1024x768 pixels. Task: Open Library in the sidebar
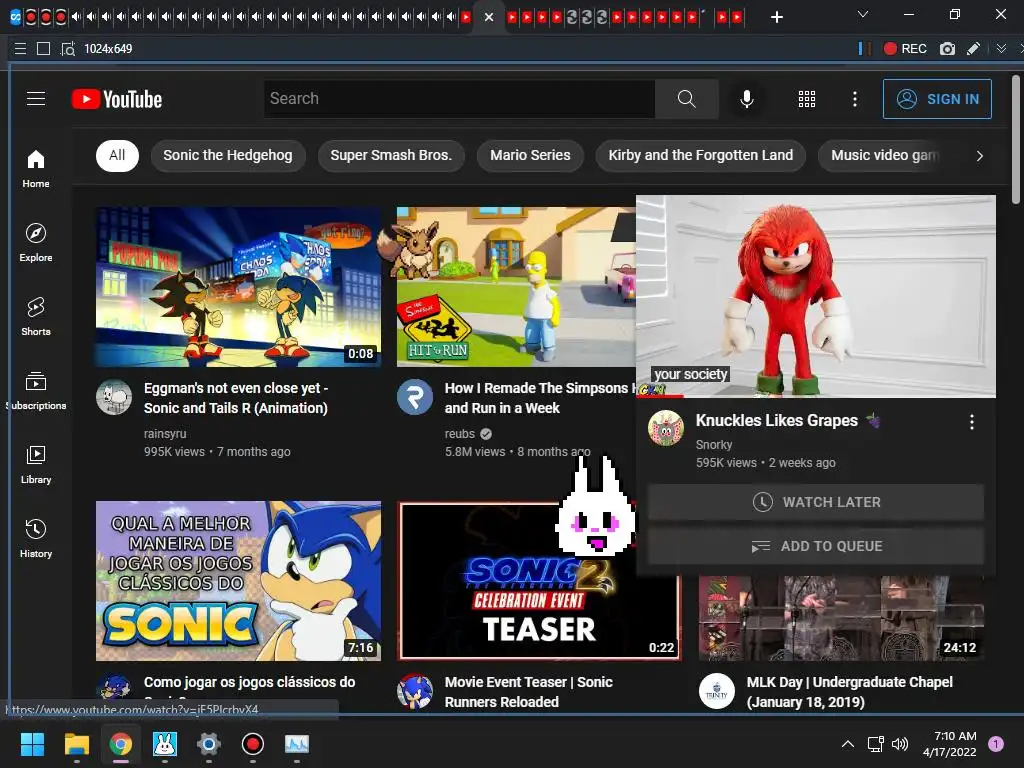click(x=36, y=464)
